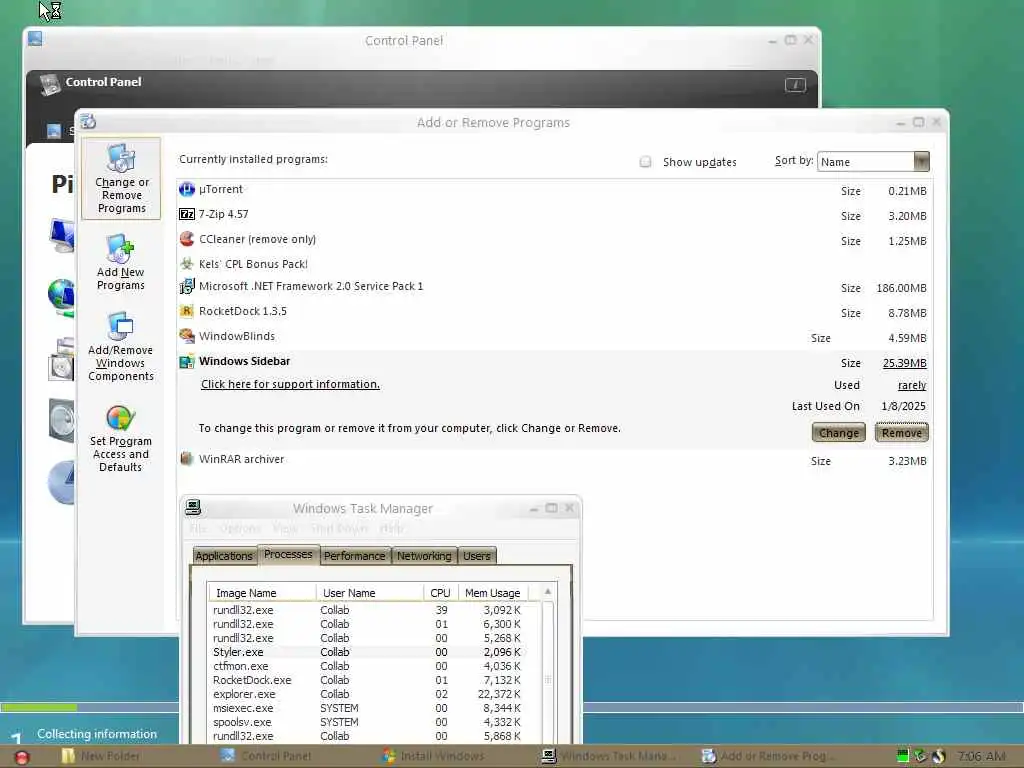
Task: Click Add or Remove Programs title icon
Action: pyautogui.click(x=88, y=121)
